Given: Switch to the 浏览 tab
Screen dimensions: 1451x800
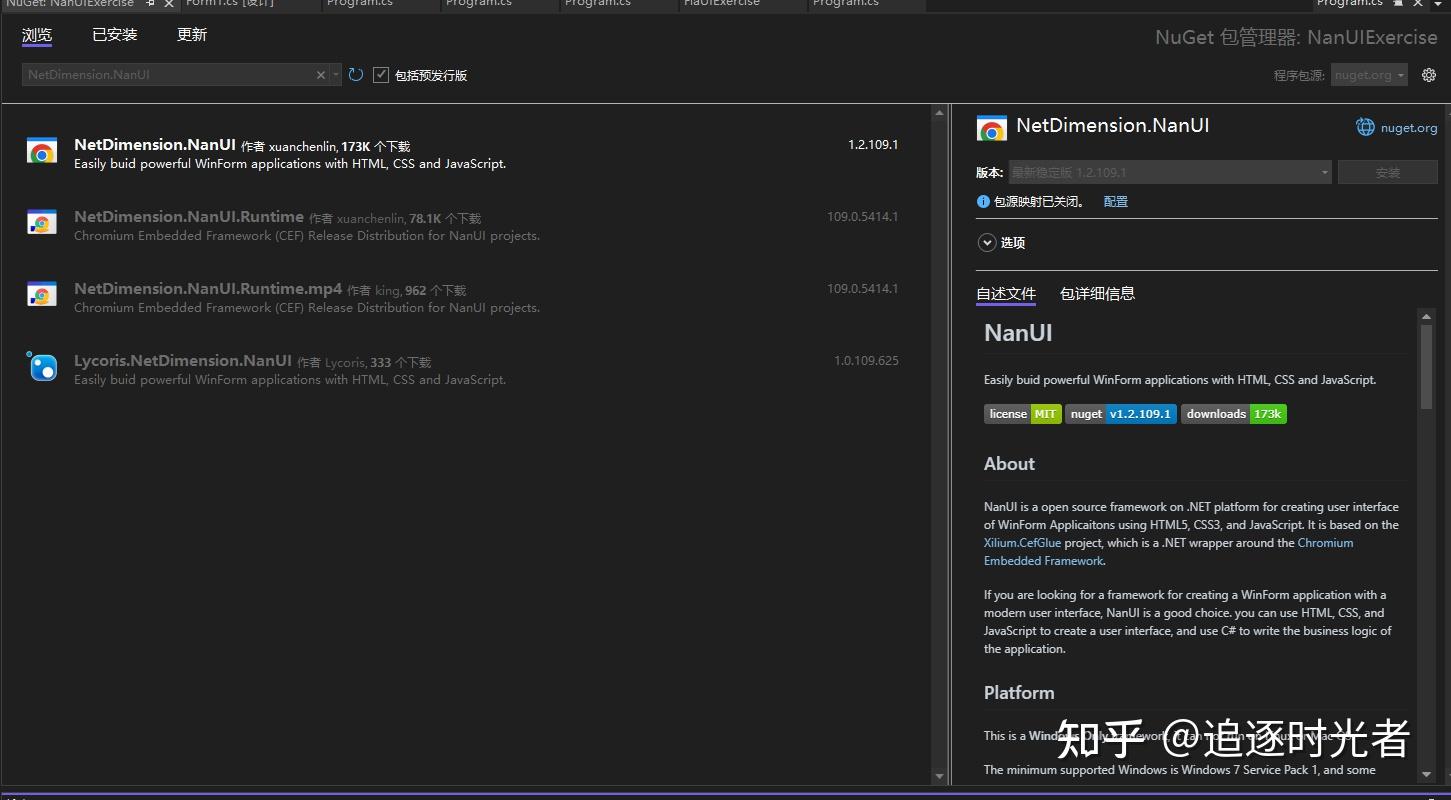Looking at the screenshot, I should (37, 35).
